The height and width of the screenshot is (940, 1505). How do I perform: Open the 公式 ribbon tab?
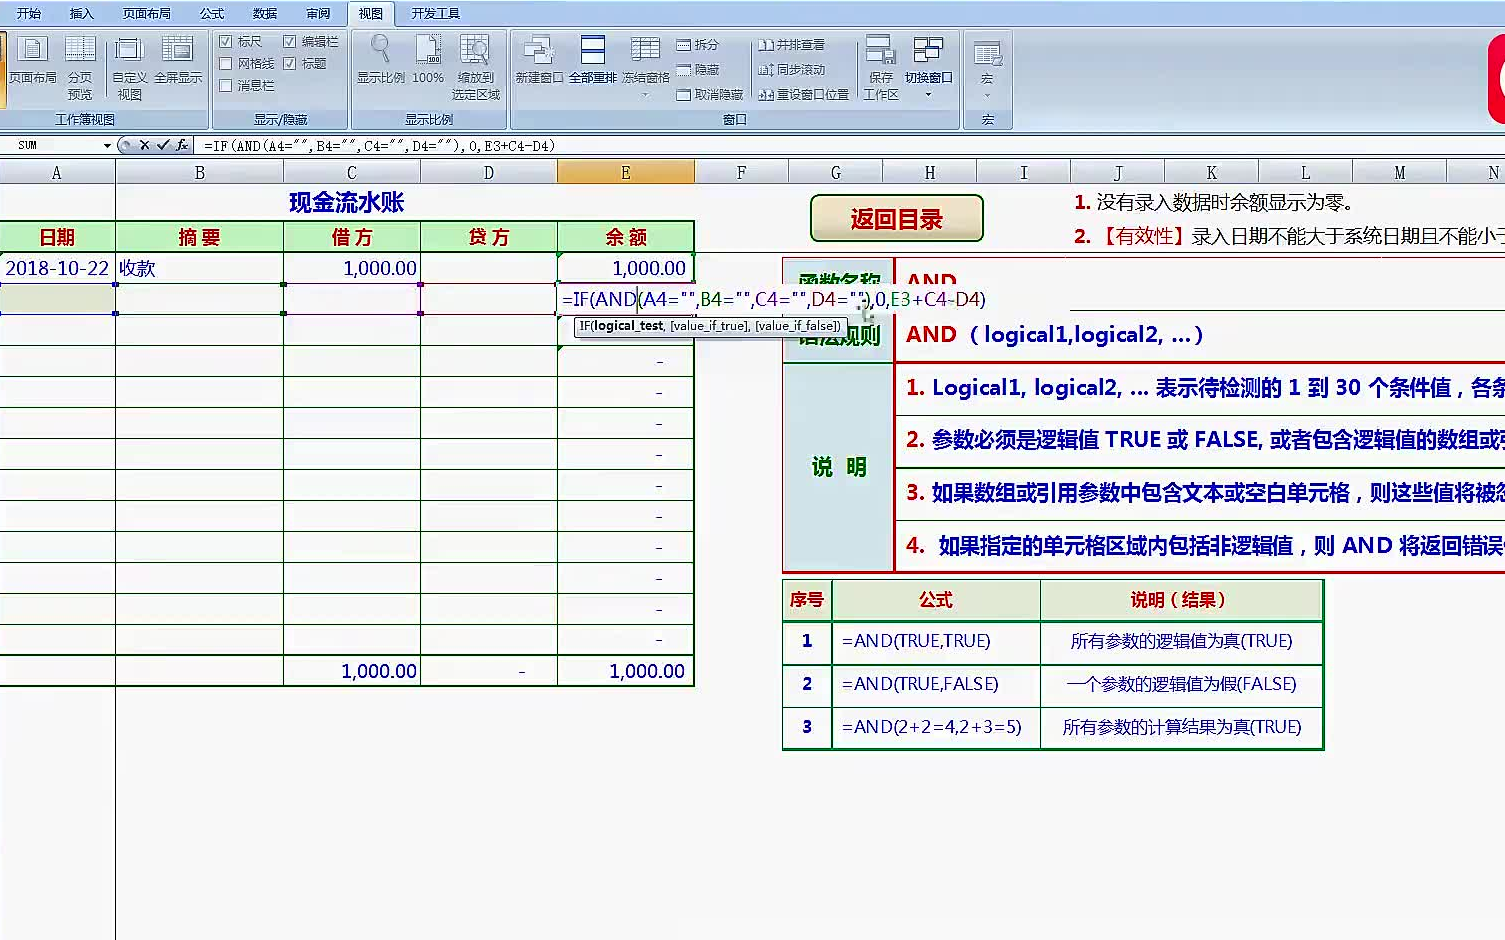pyautogui.click(x=211, y=13)
